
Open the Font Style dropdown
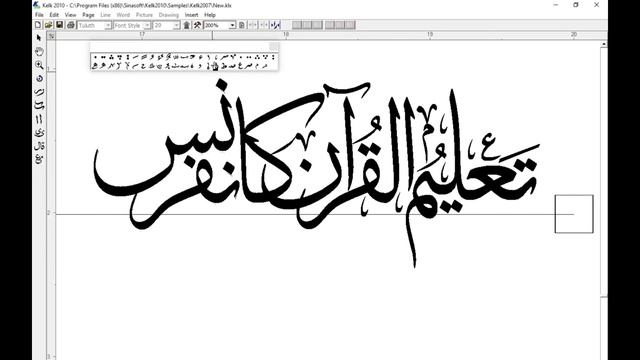pyautogui.click(x=147, y=25)
